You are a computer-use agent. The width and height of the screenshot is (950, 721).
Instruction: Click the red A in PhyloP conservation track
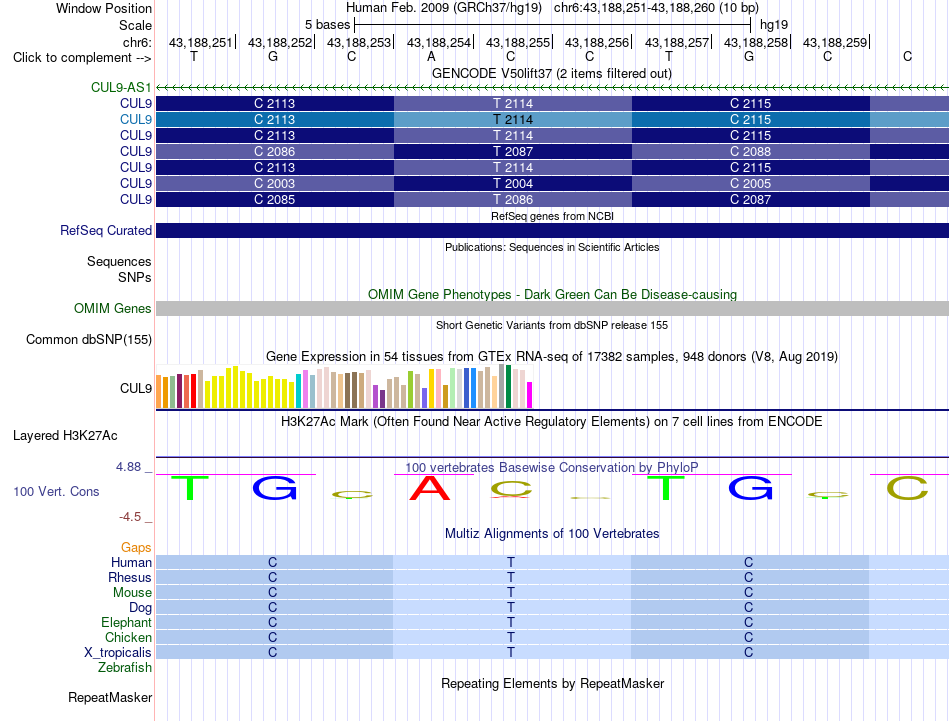[x=430, y=488]
